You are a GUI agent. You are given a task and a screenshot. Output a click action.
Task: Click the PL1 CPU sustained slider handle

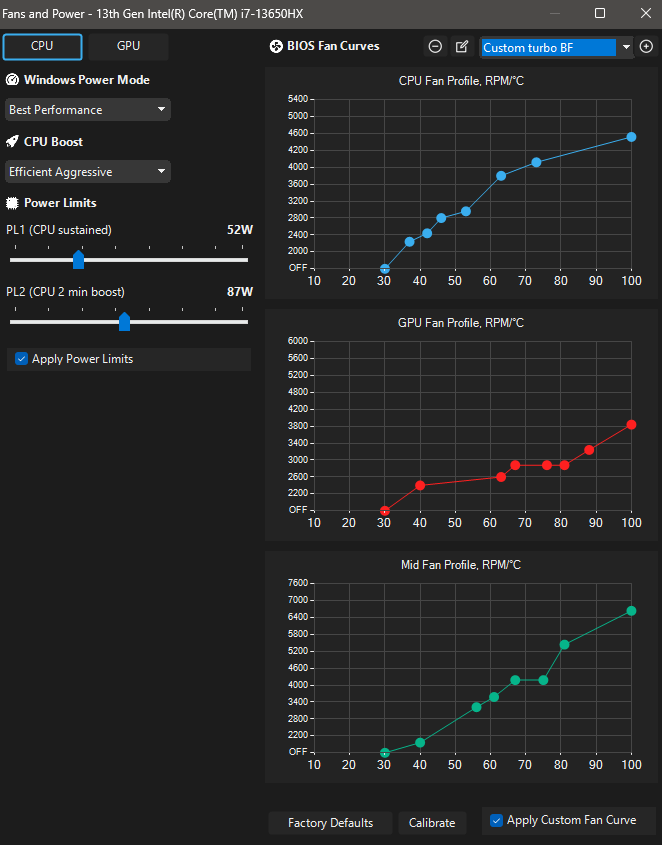point(78,260)
